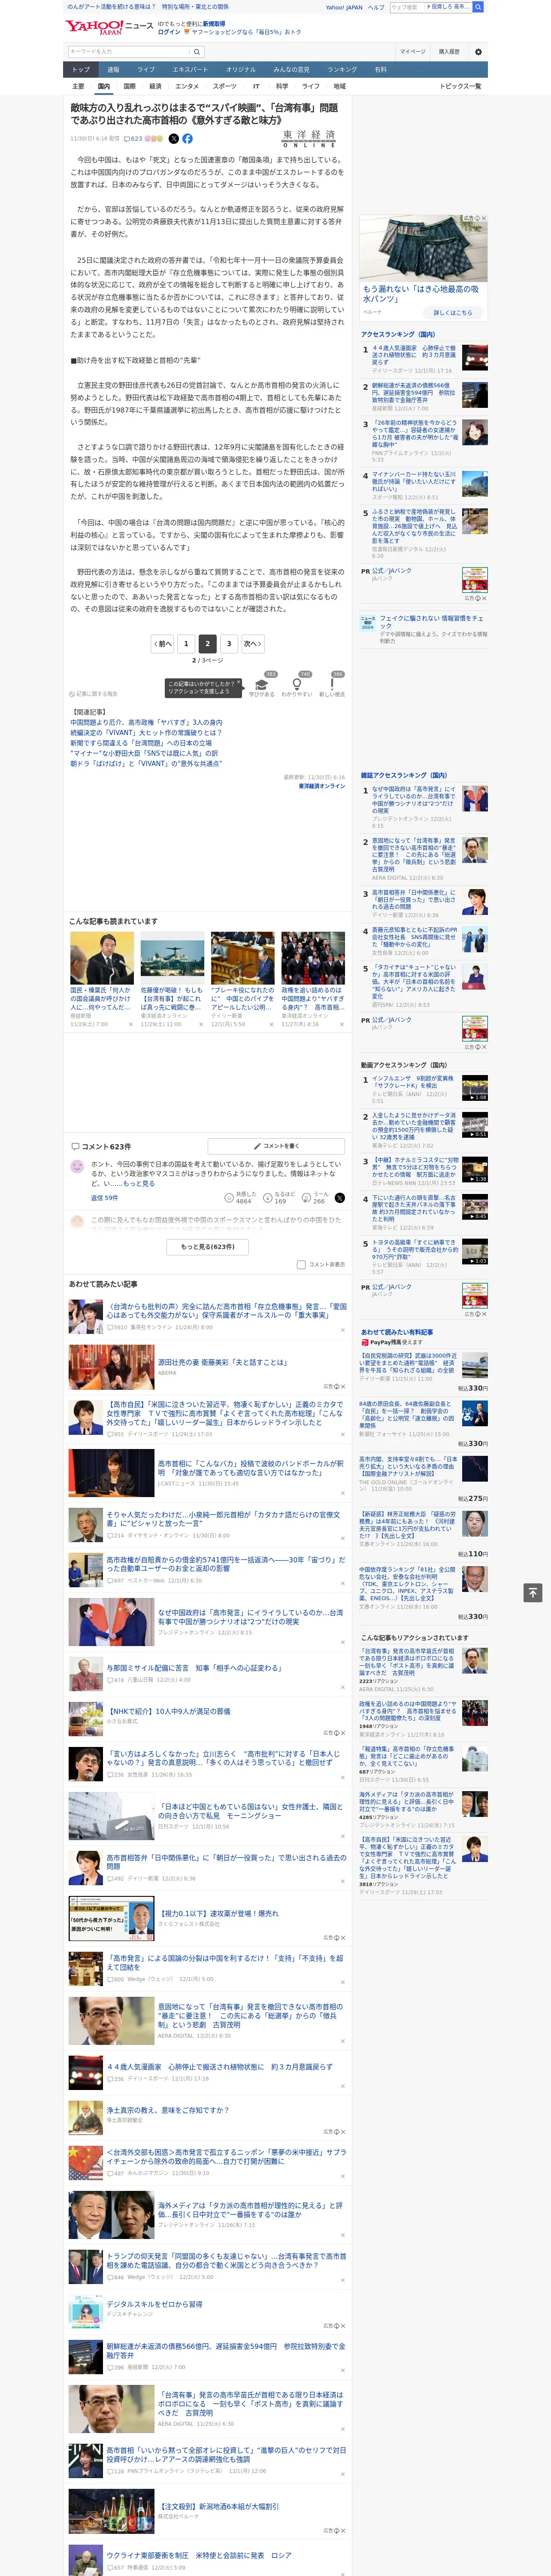
Task: Open マイページ link
Action: [412, 51]
